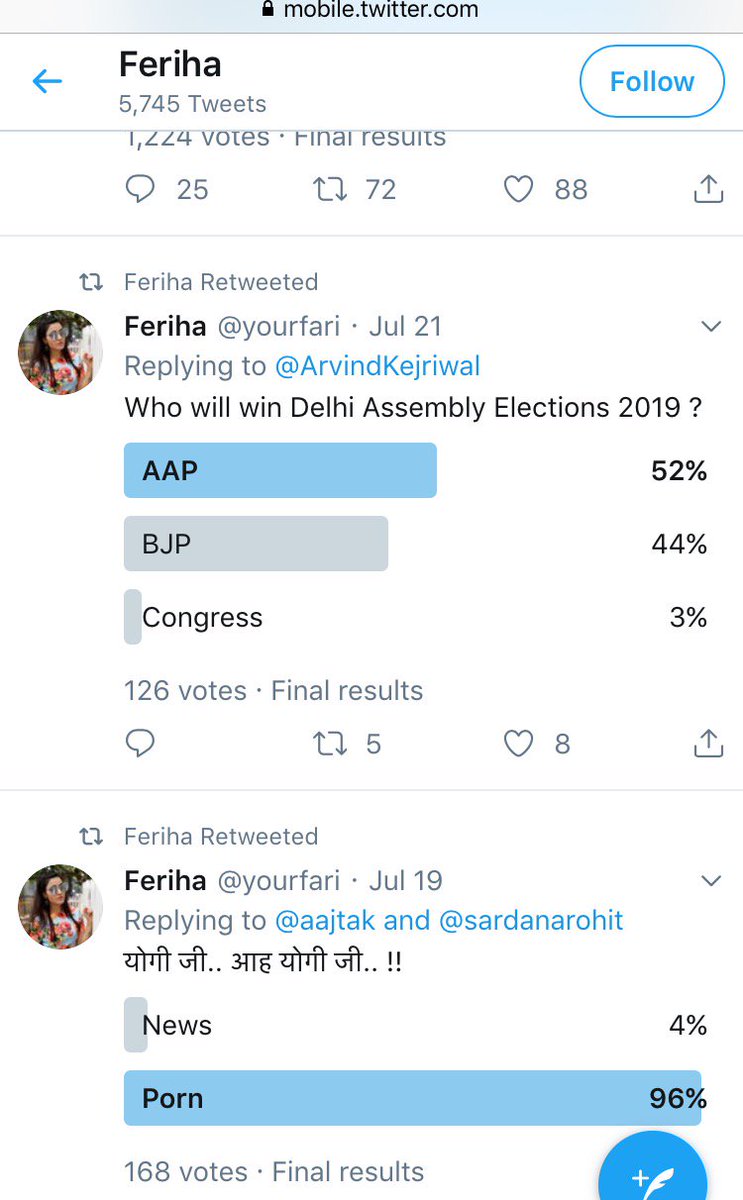This screenshot has width=743, height=1200.
Task: Retweet the tweet with 72 retweets
Action: click(x=328, y=189)
